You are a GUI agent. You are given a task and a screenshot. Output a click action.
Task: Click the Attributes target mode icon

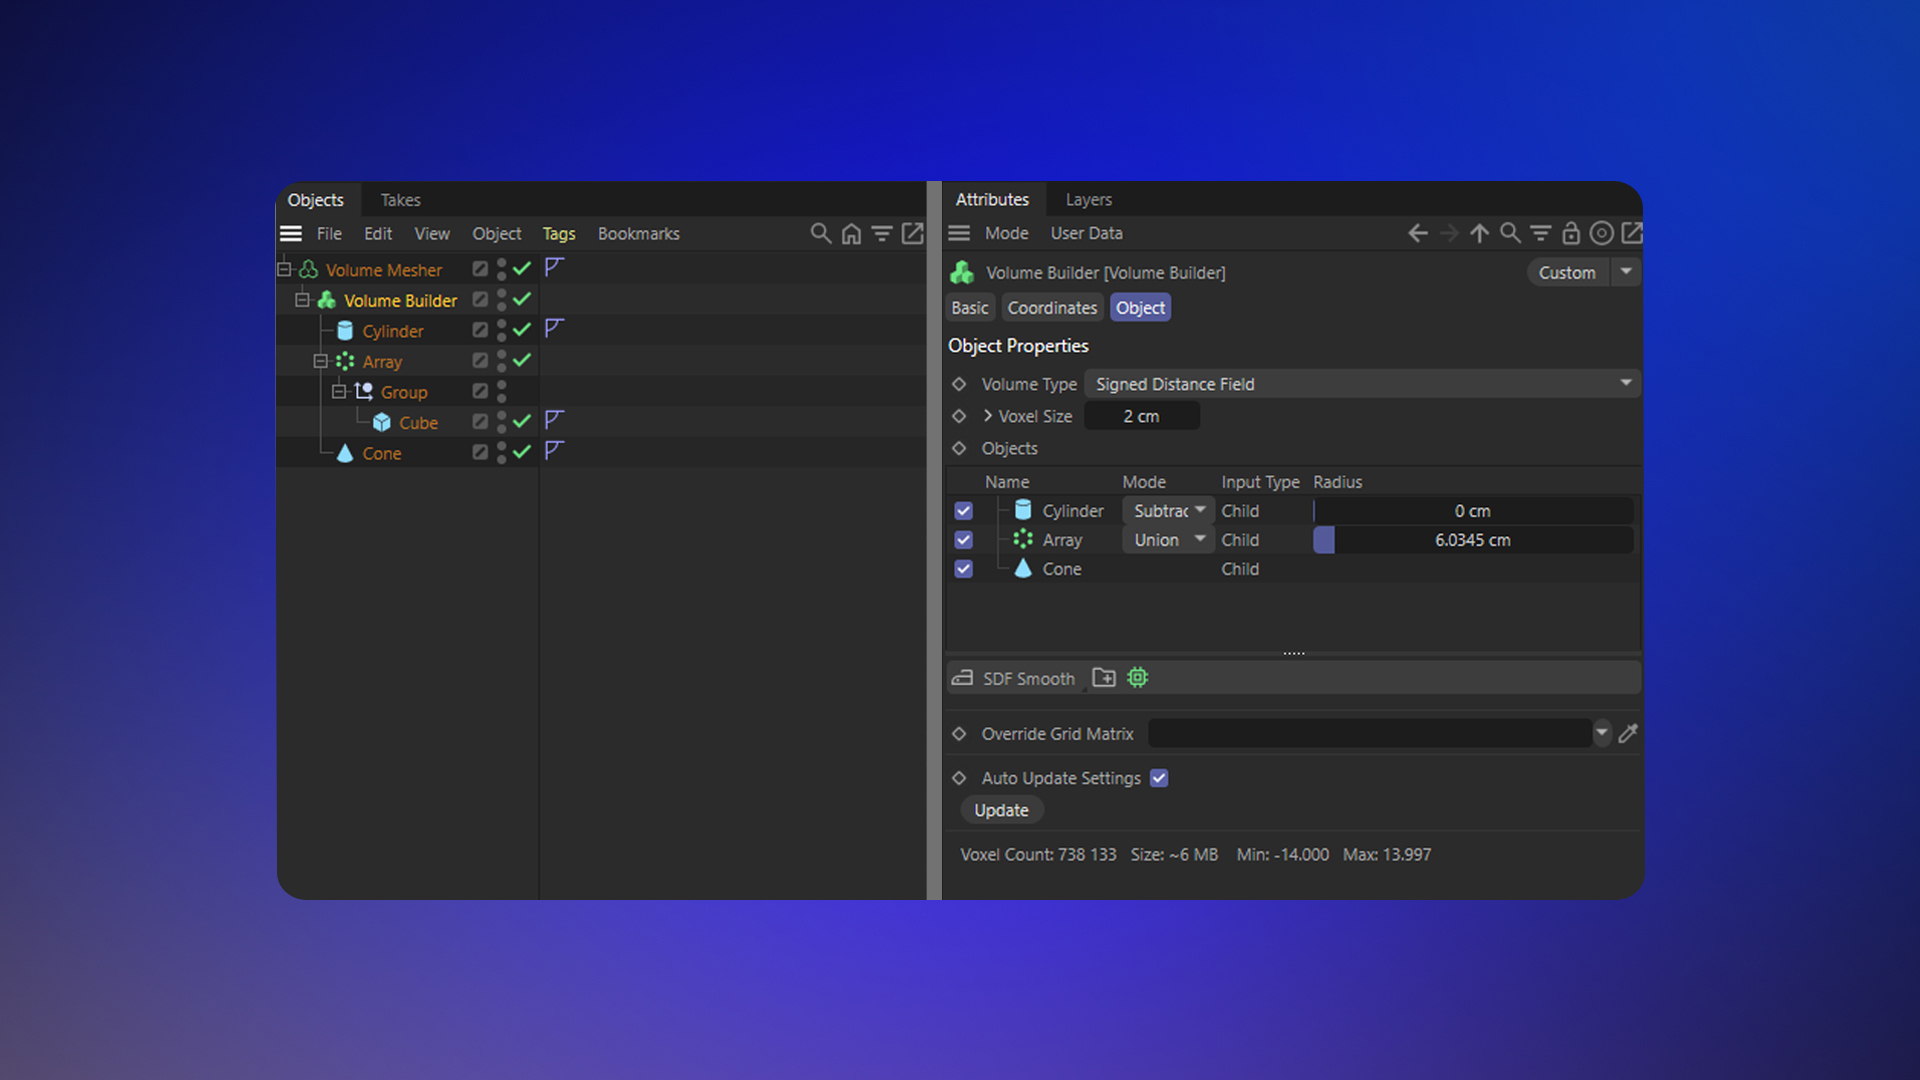1601,233
